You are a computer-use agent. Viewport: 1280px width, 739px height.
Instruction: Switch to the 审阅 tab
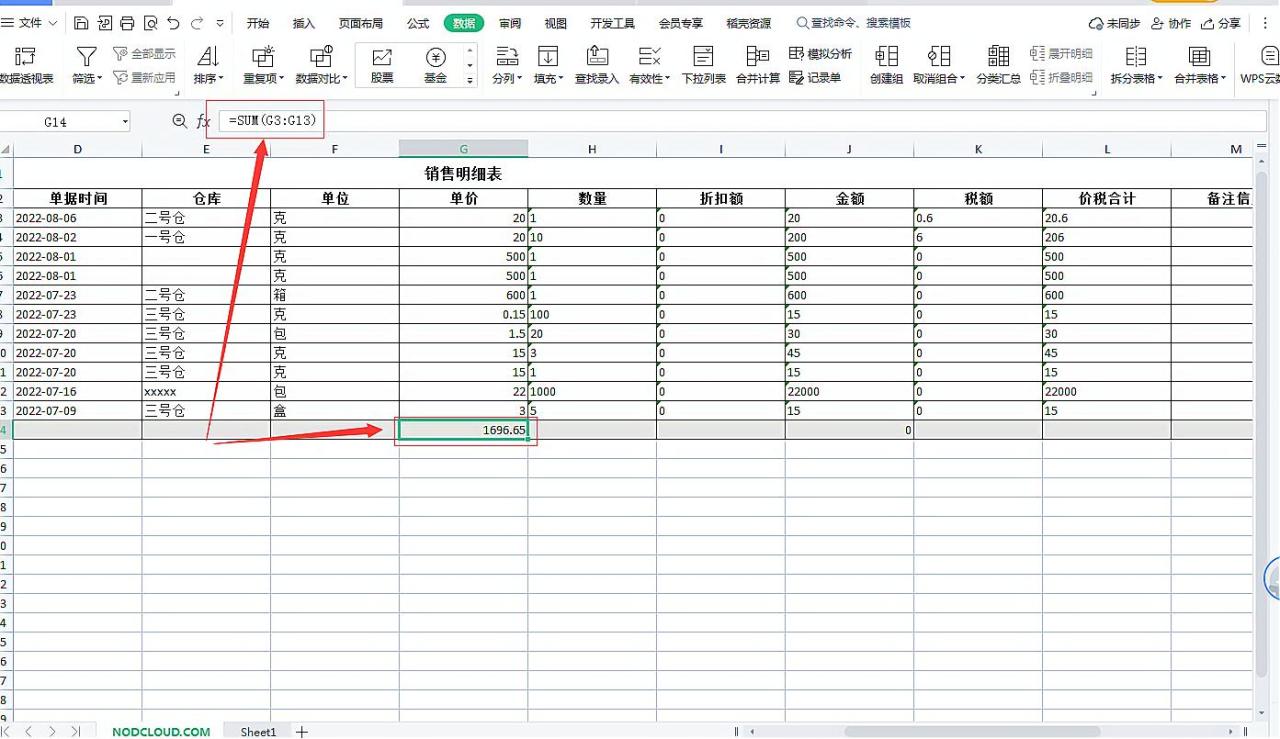click(x=510, y=23)
